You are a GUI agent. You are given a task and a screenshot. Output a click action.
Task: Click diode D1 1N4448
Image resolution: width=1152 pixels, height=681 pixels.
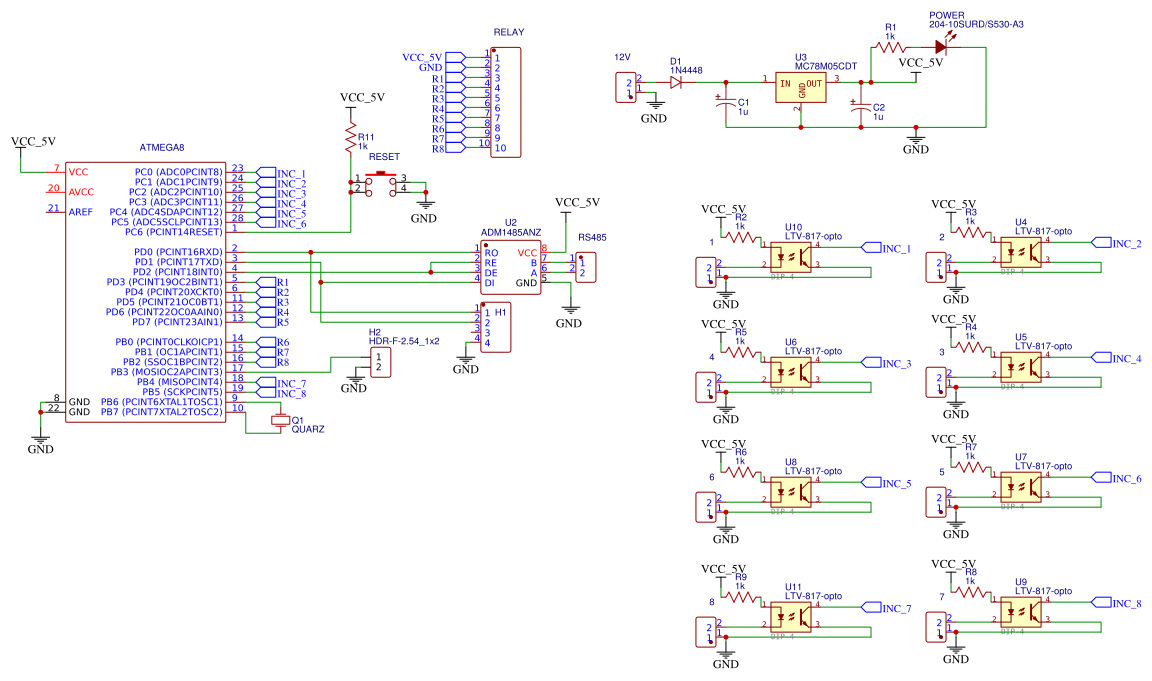click(x=678, y=82)
